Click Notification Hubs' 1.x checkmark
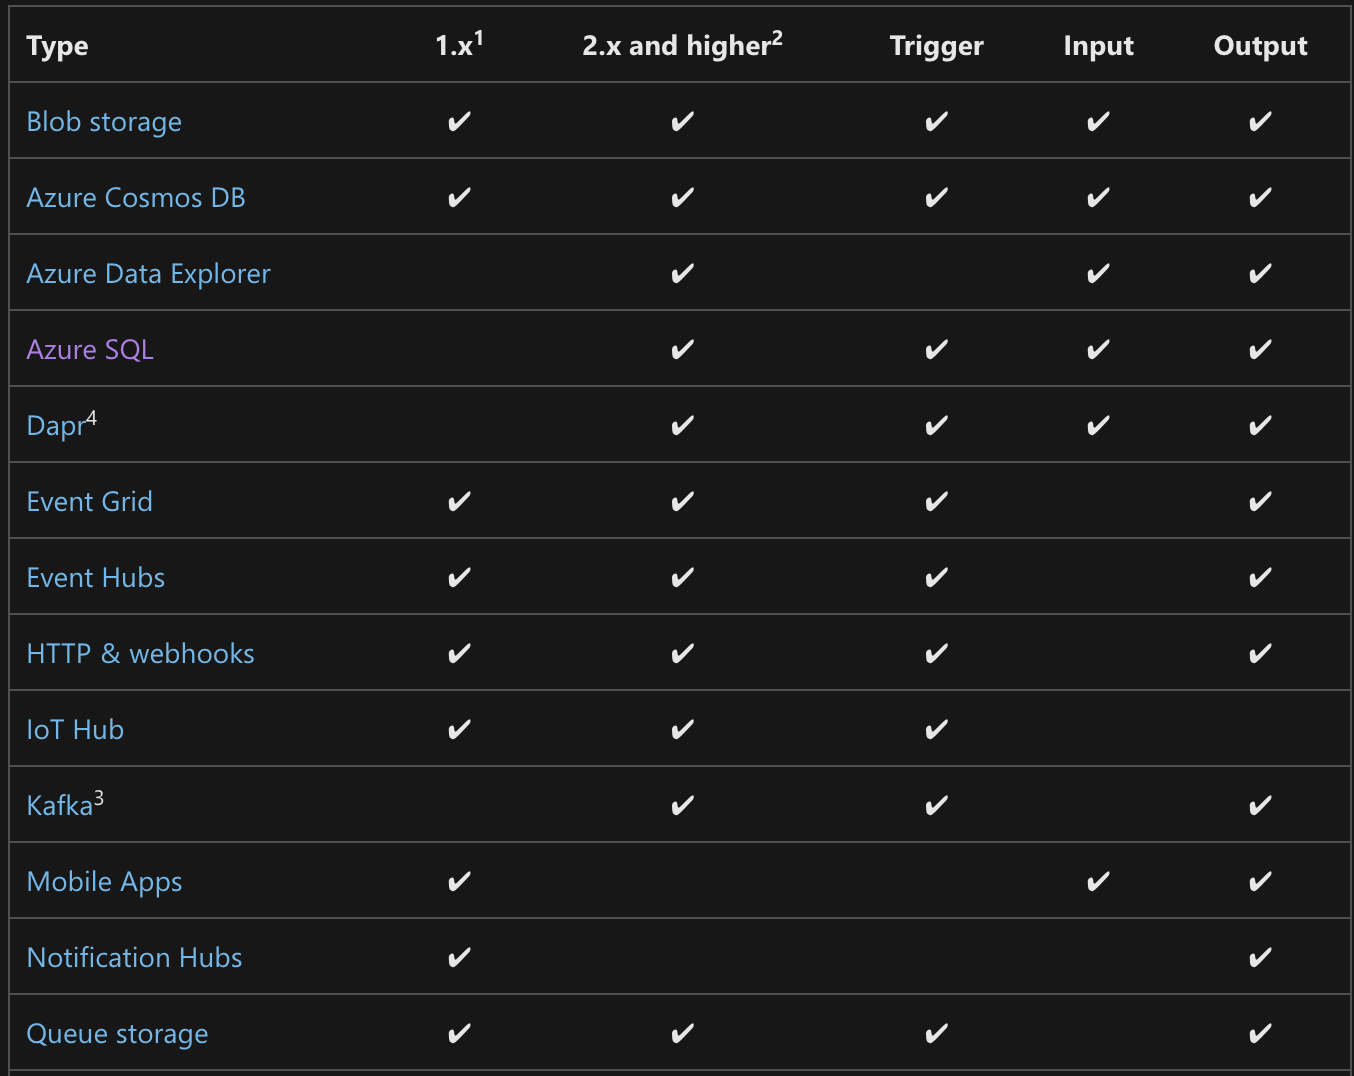This screenshot has width=1354, height=1076. [460, 958]
